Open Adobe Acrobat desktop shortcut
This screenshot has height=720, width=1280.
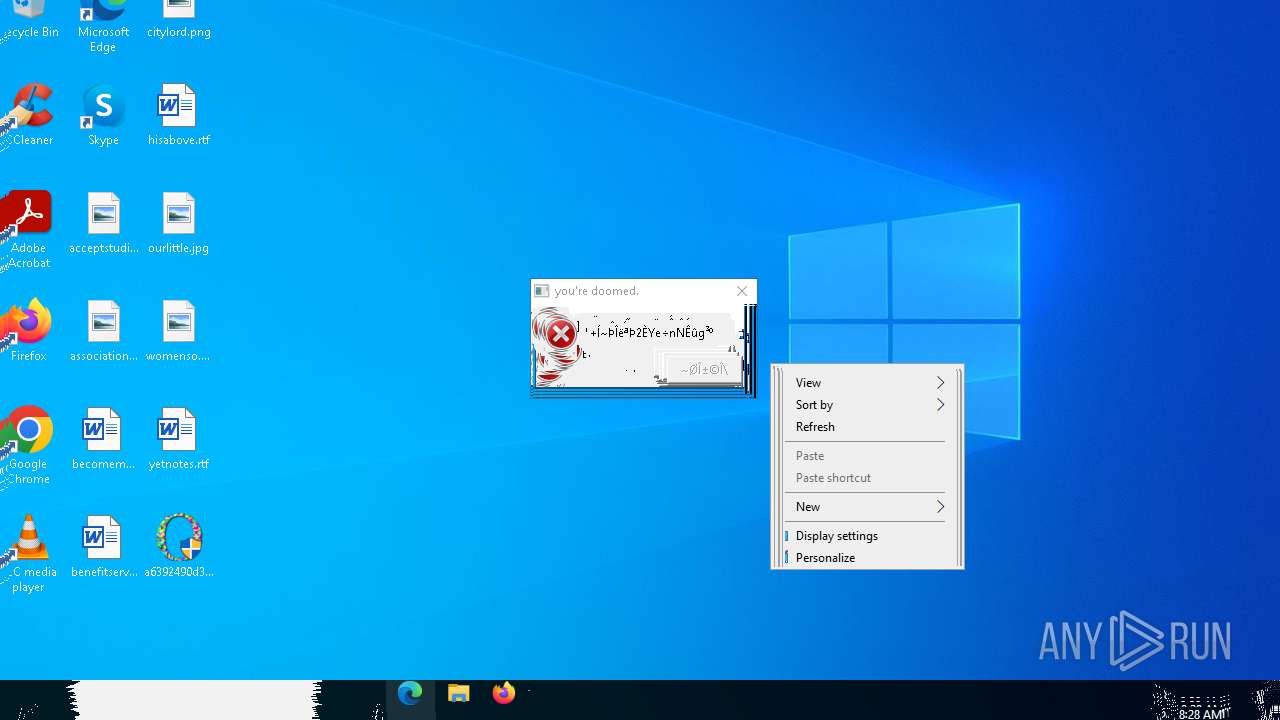pos(28,230)
